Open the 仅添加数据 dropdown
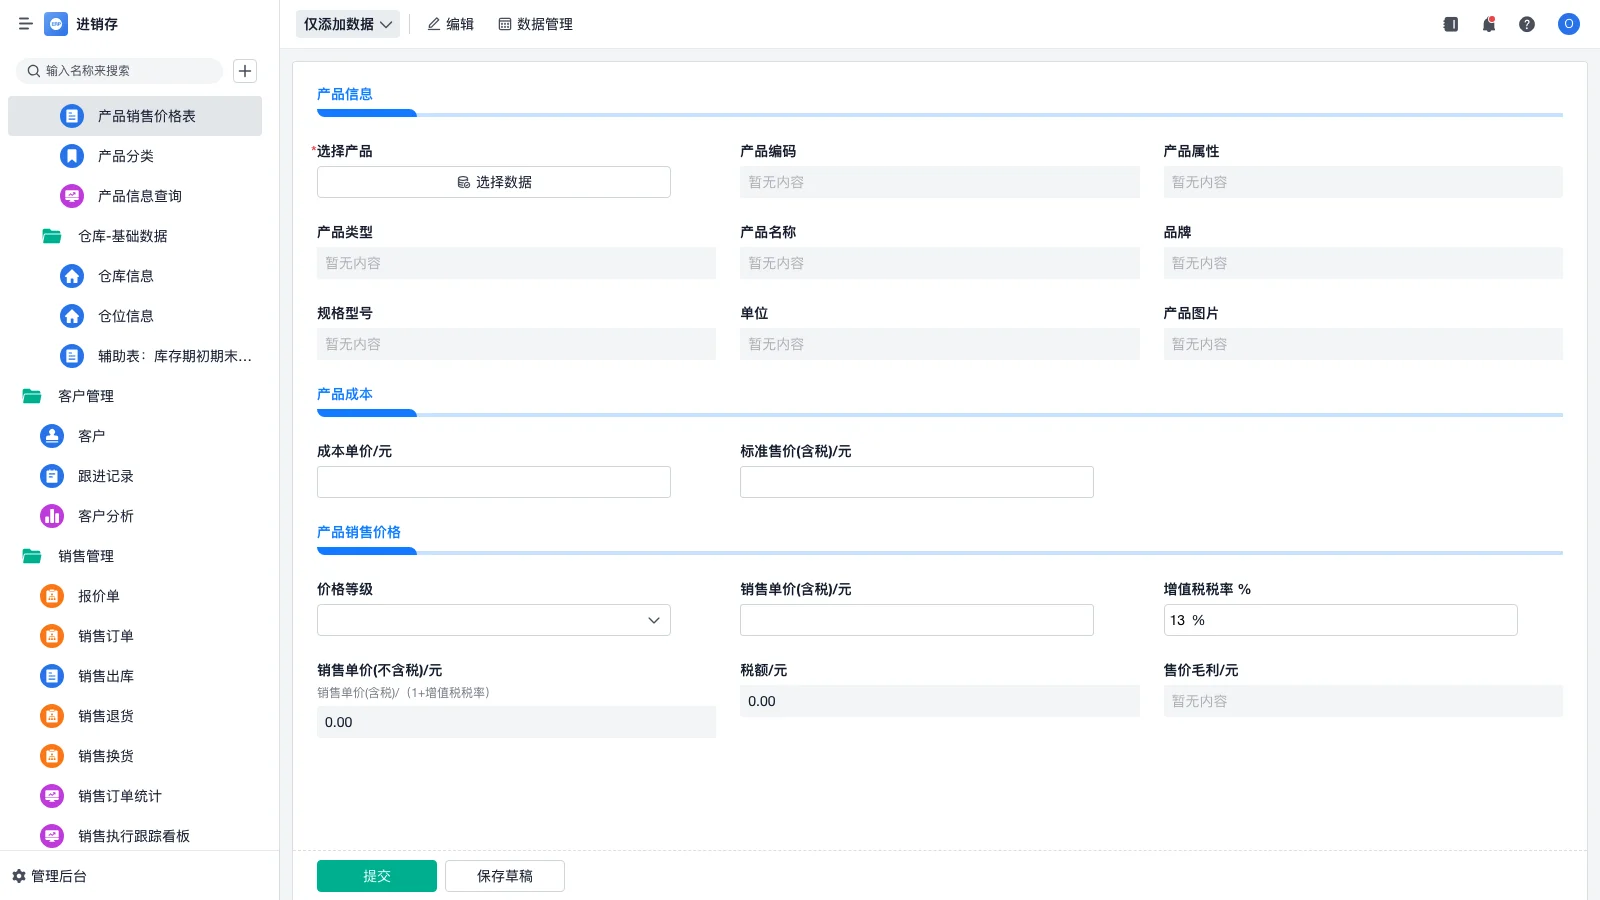This screenshot has width=1600, height=900. (x=348, y=24)
